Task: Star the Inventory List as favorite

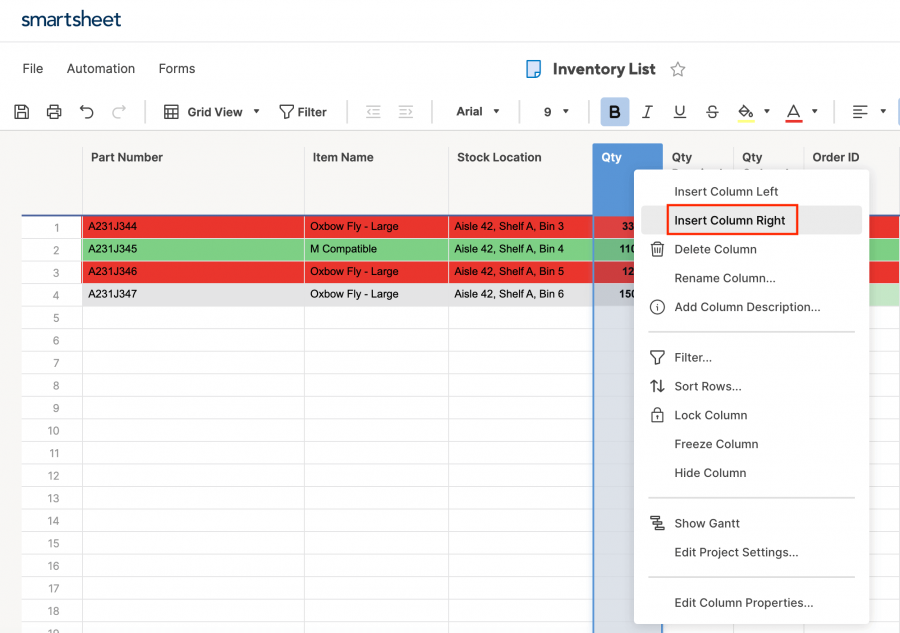Action: tap(677, 69)
